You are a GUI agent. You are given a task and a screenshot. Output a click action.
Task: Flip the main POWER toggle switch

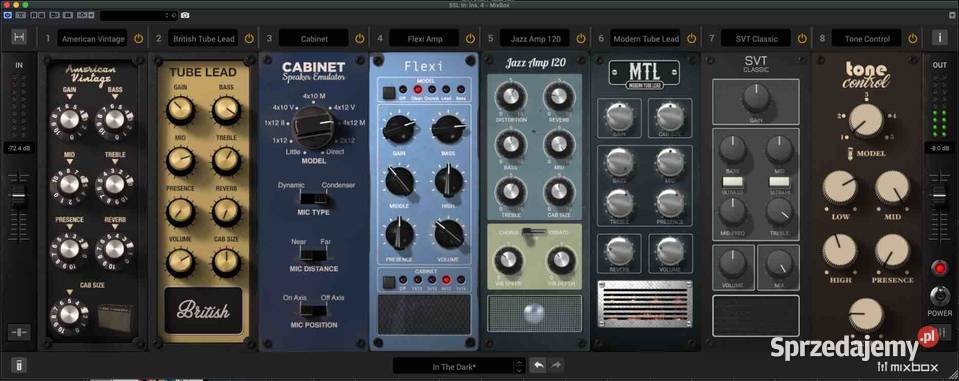[x=939, y=295]
